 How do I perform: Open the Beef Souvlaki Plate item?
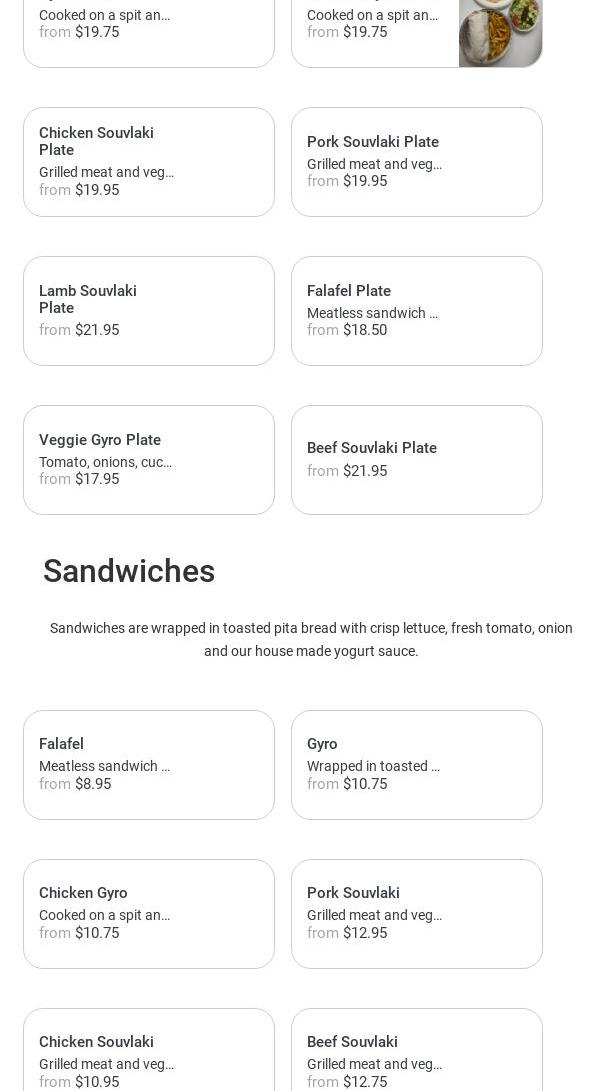416,460
